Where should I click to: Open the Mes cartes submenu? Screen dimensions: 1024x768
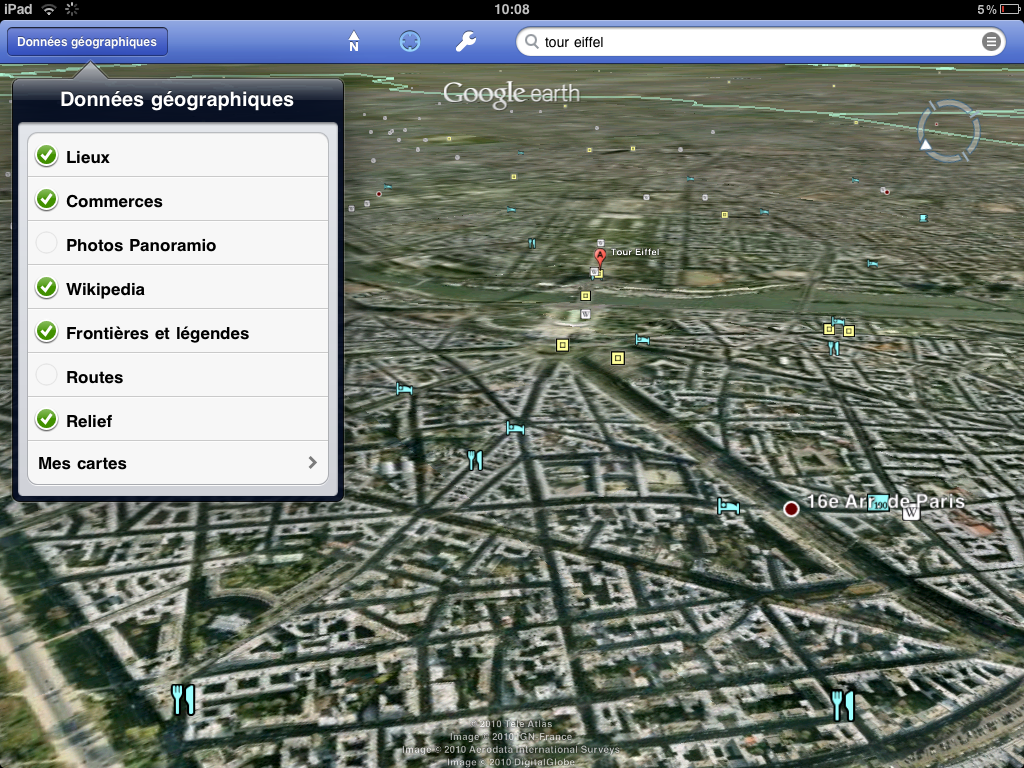tap(178, 463)
